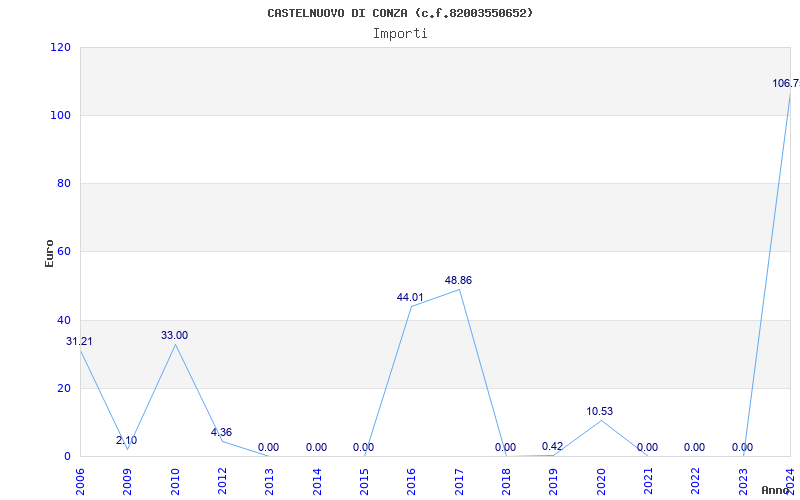Screen dimensions: 800x500
Task: Click the 2017 x-axis tick label
Action: [459, 482]
